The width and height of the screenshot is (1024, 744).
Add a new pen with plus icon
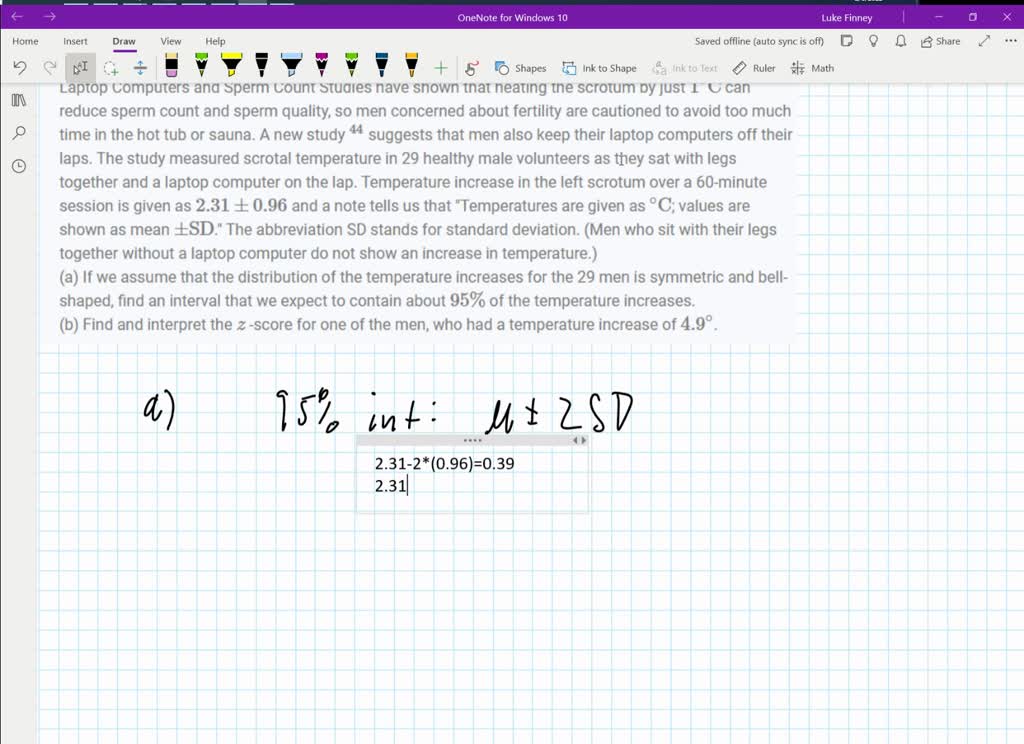pyautogui.click(x=440, y=68)
